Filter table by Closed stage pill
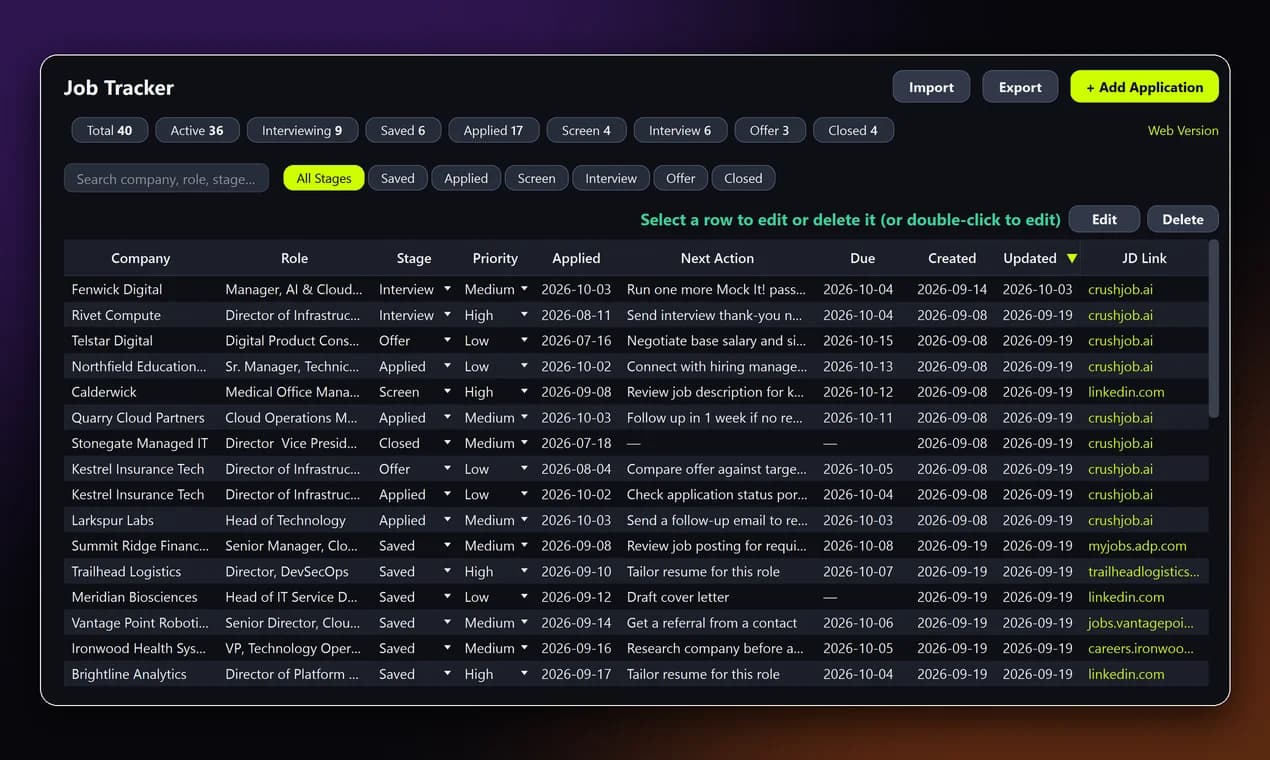Screen dimensions: 1270x760 743,178
